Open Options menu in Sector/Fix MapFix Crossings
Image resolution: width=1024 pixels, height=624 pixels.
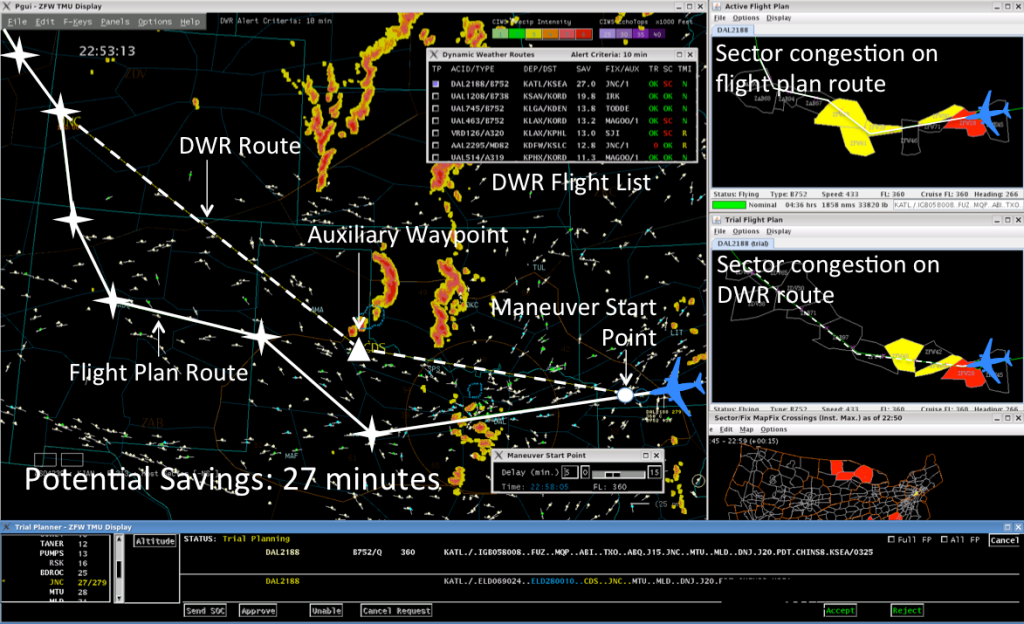(773, 429)
